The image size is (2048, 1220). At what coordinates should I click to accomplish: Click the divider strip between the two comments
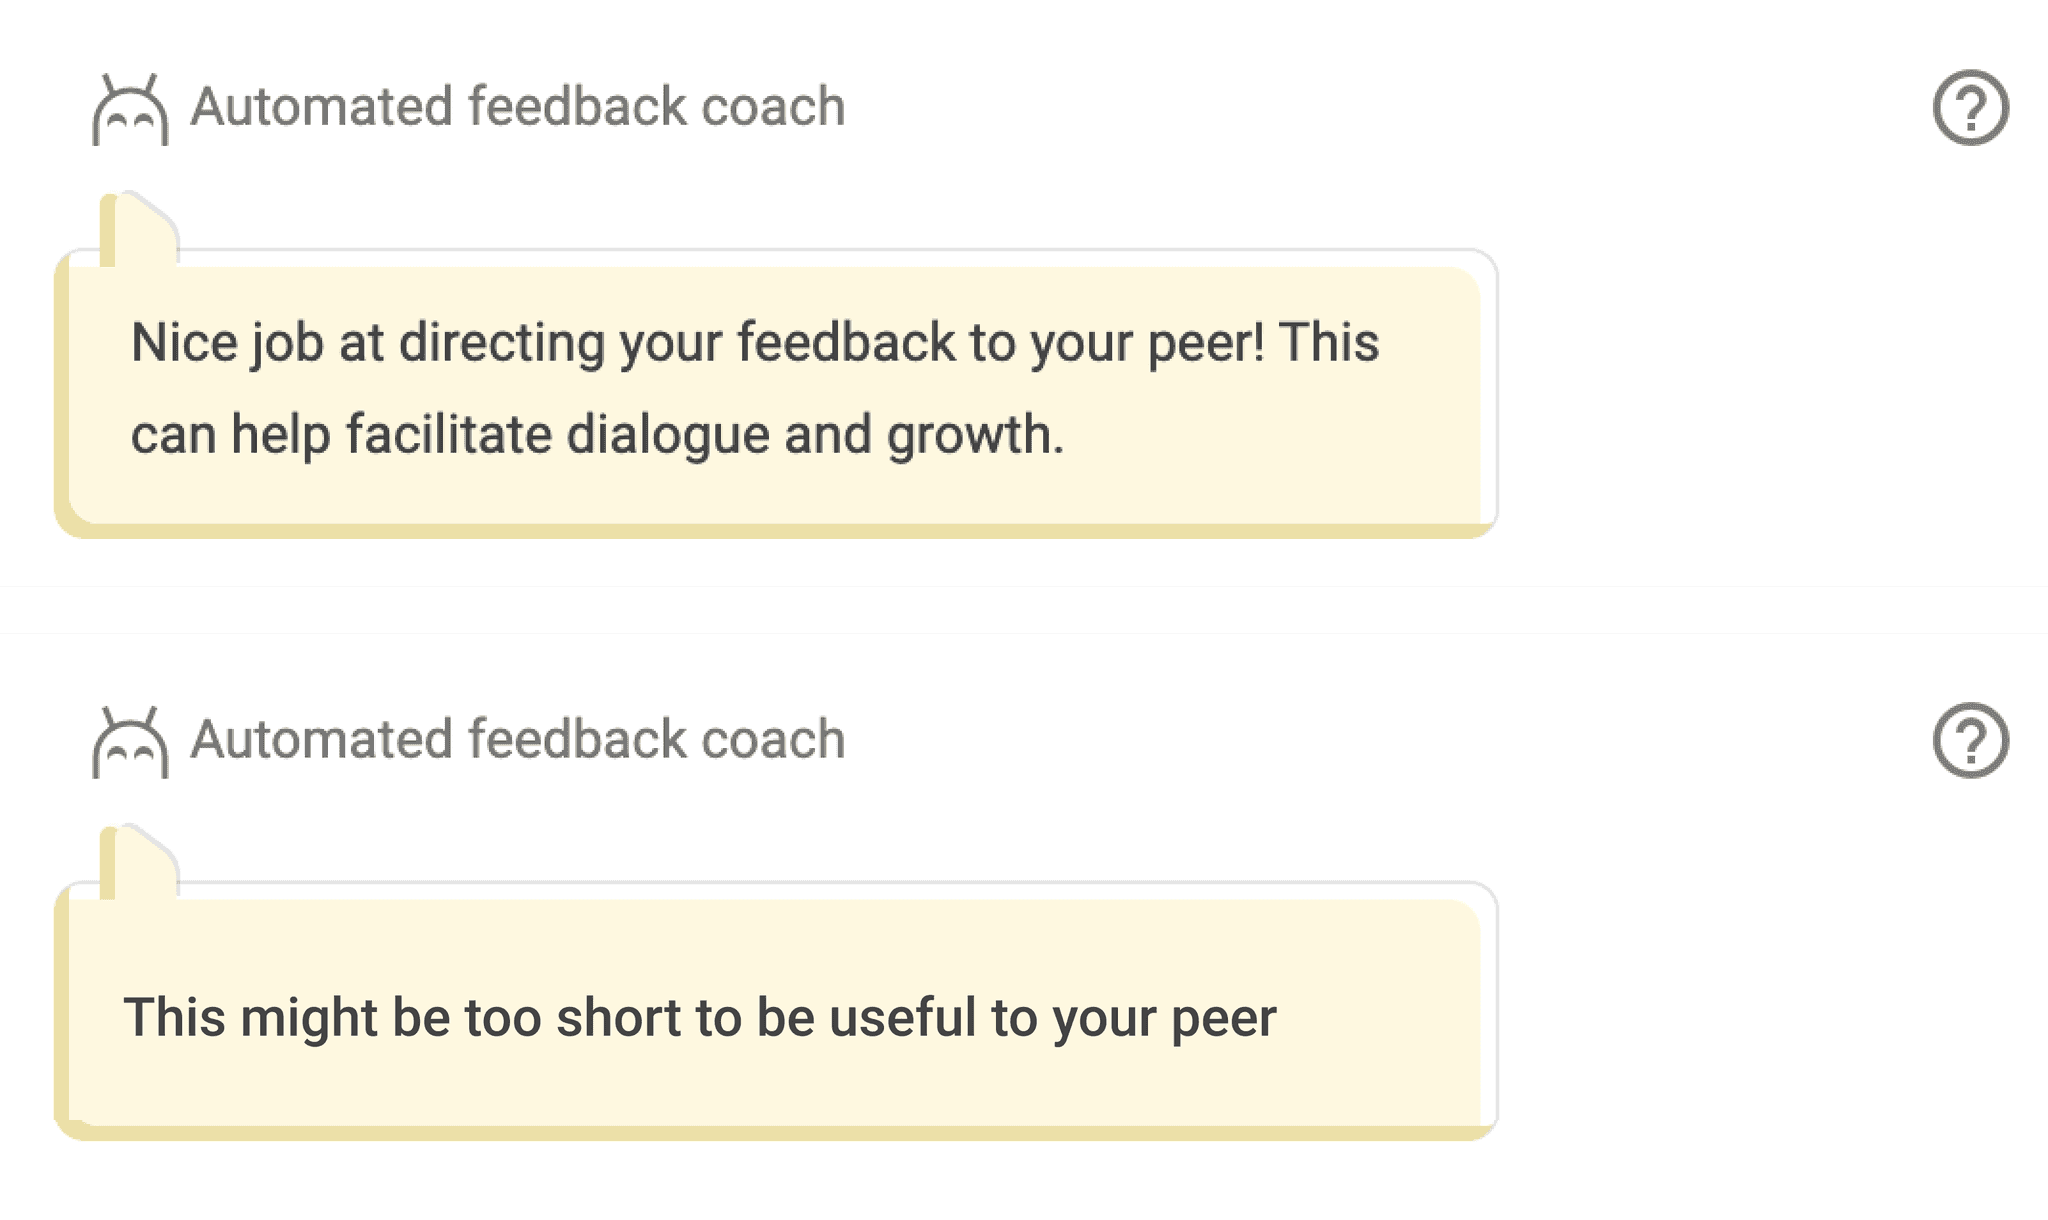pos(1024,610)
